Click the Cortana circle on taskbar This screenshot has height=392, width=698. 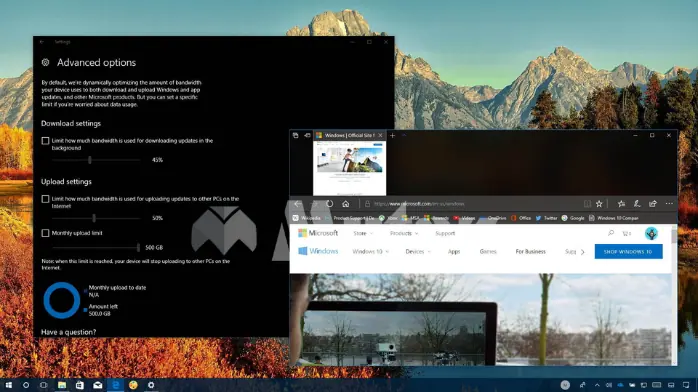click(26, 385)
